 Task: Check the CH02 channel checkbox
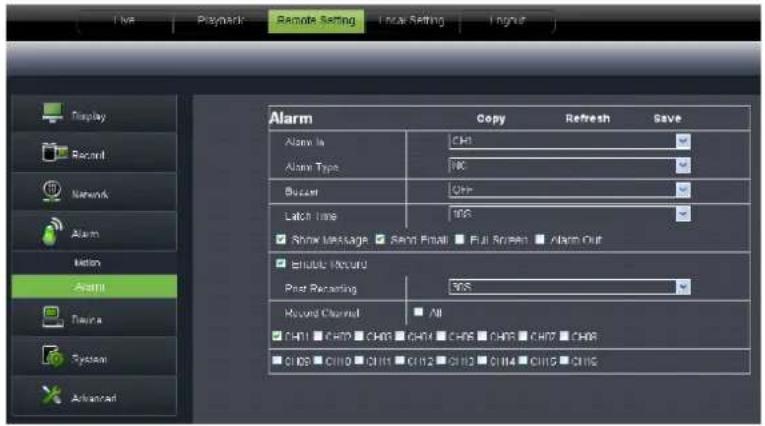[318, 336]
